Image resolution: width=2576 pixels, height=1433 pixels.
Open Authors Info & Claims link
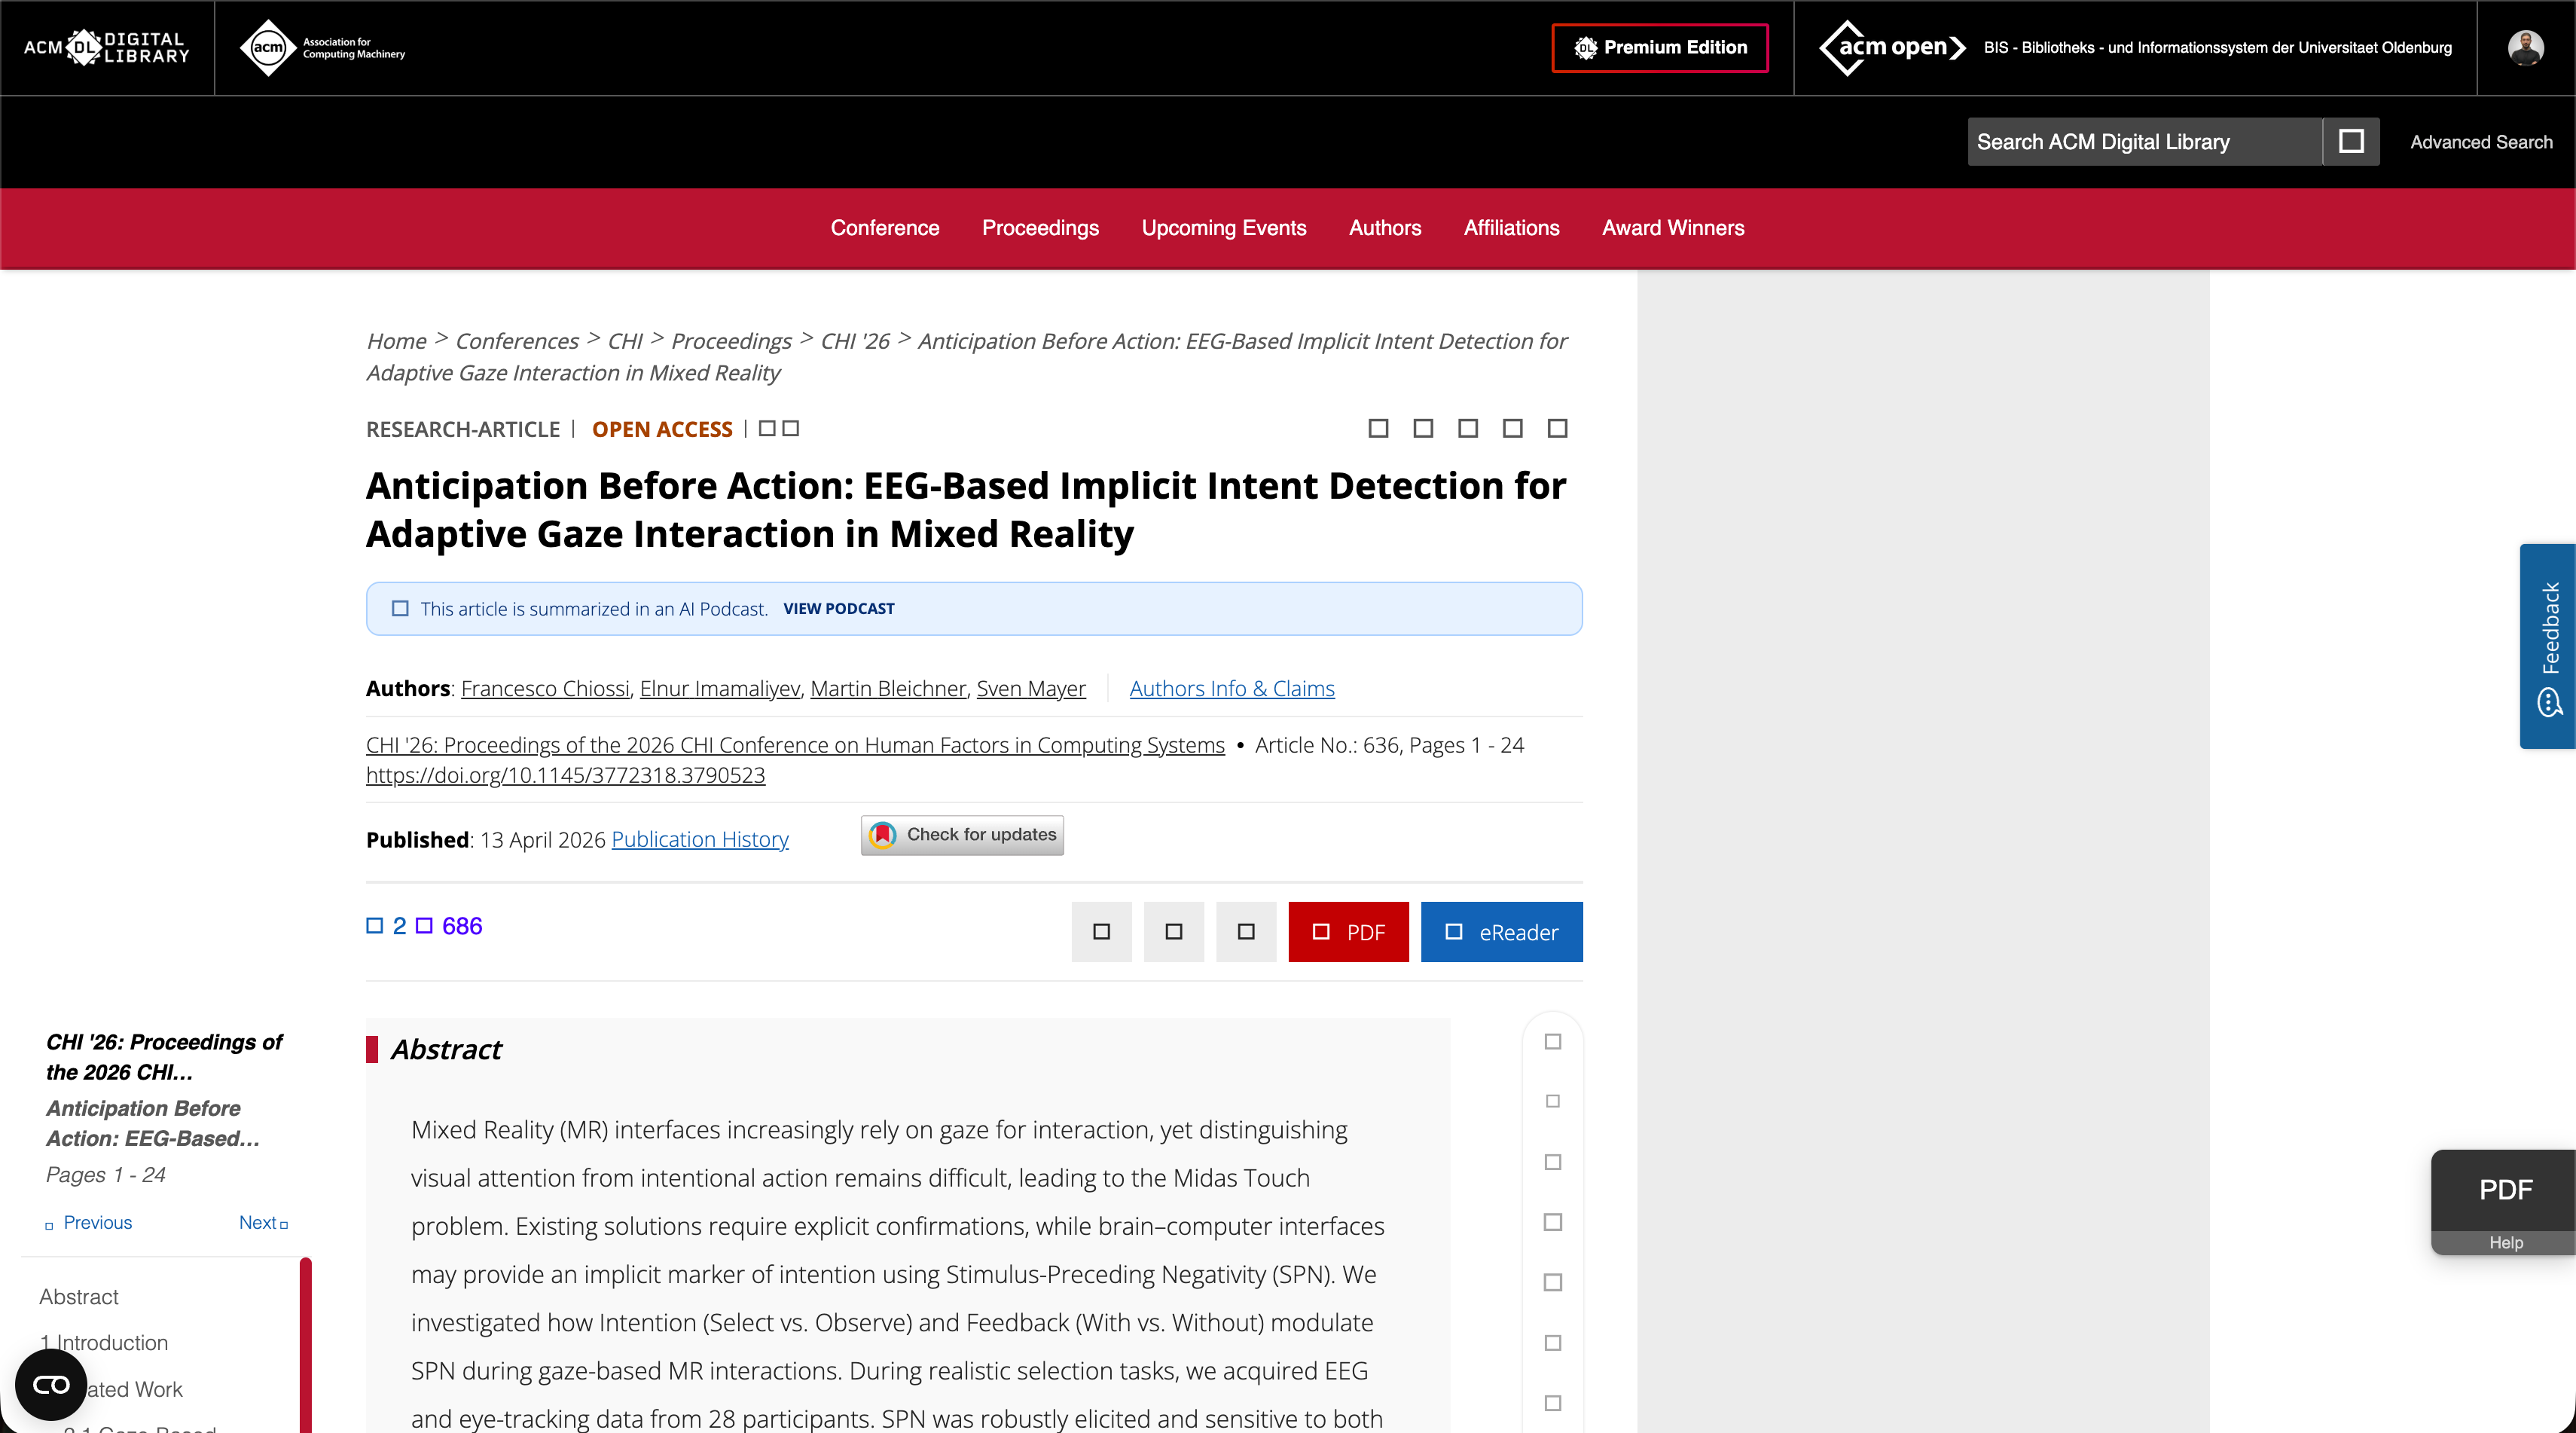click(x=1232, y=688)
